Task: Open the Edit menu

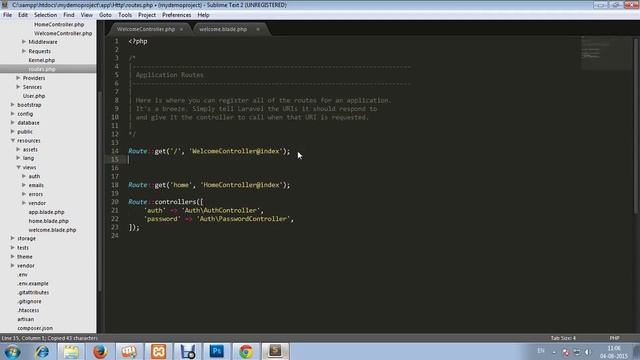Action: tap(23, 15)
